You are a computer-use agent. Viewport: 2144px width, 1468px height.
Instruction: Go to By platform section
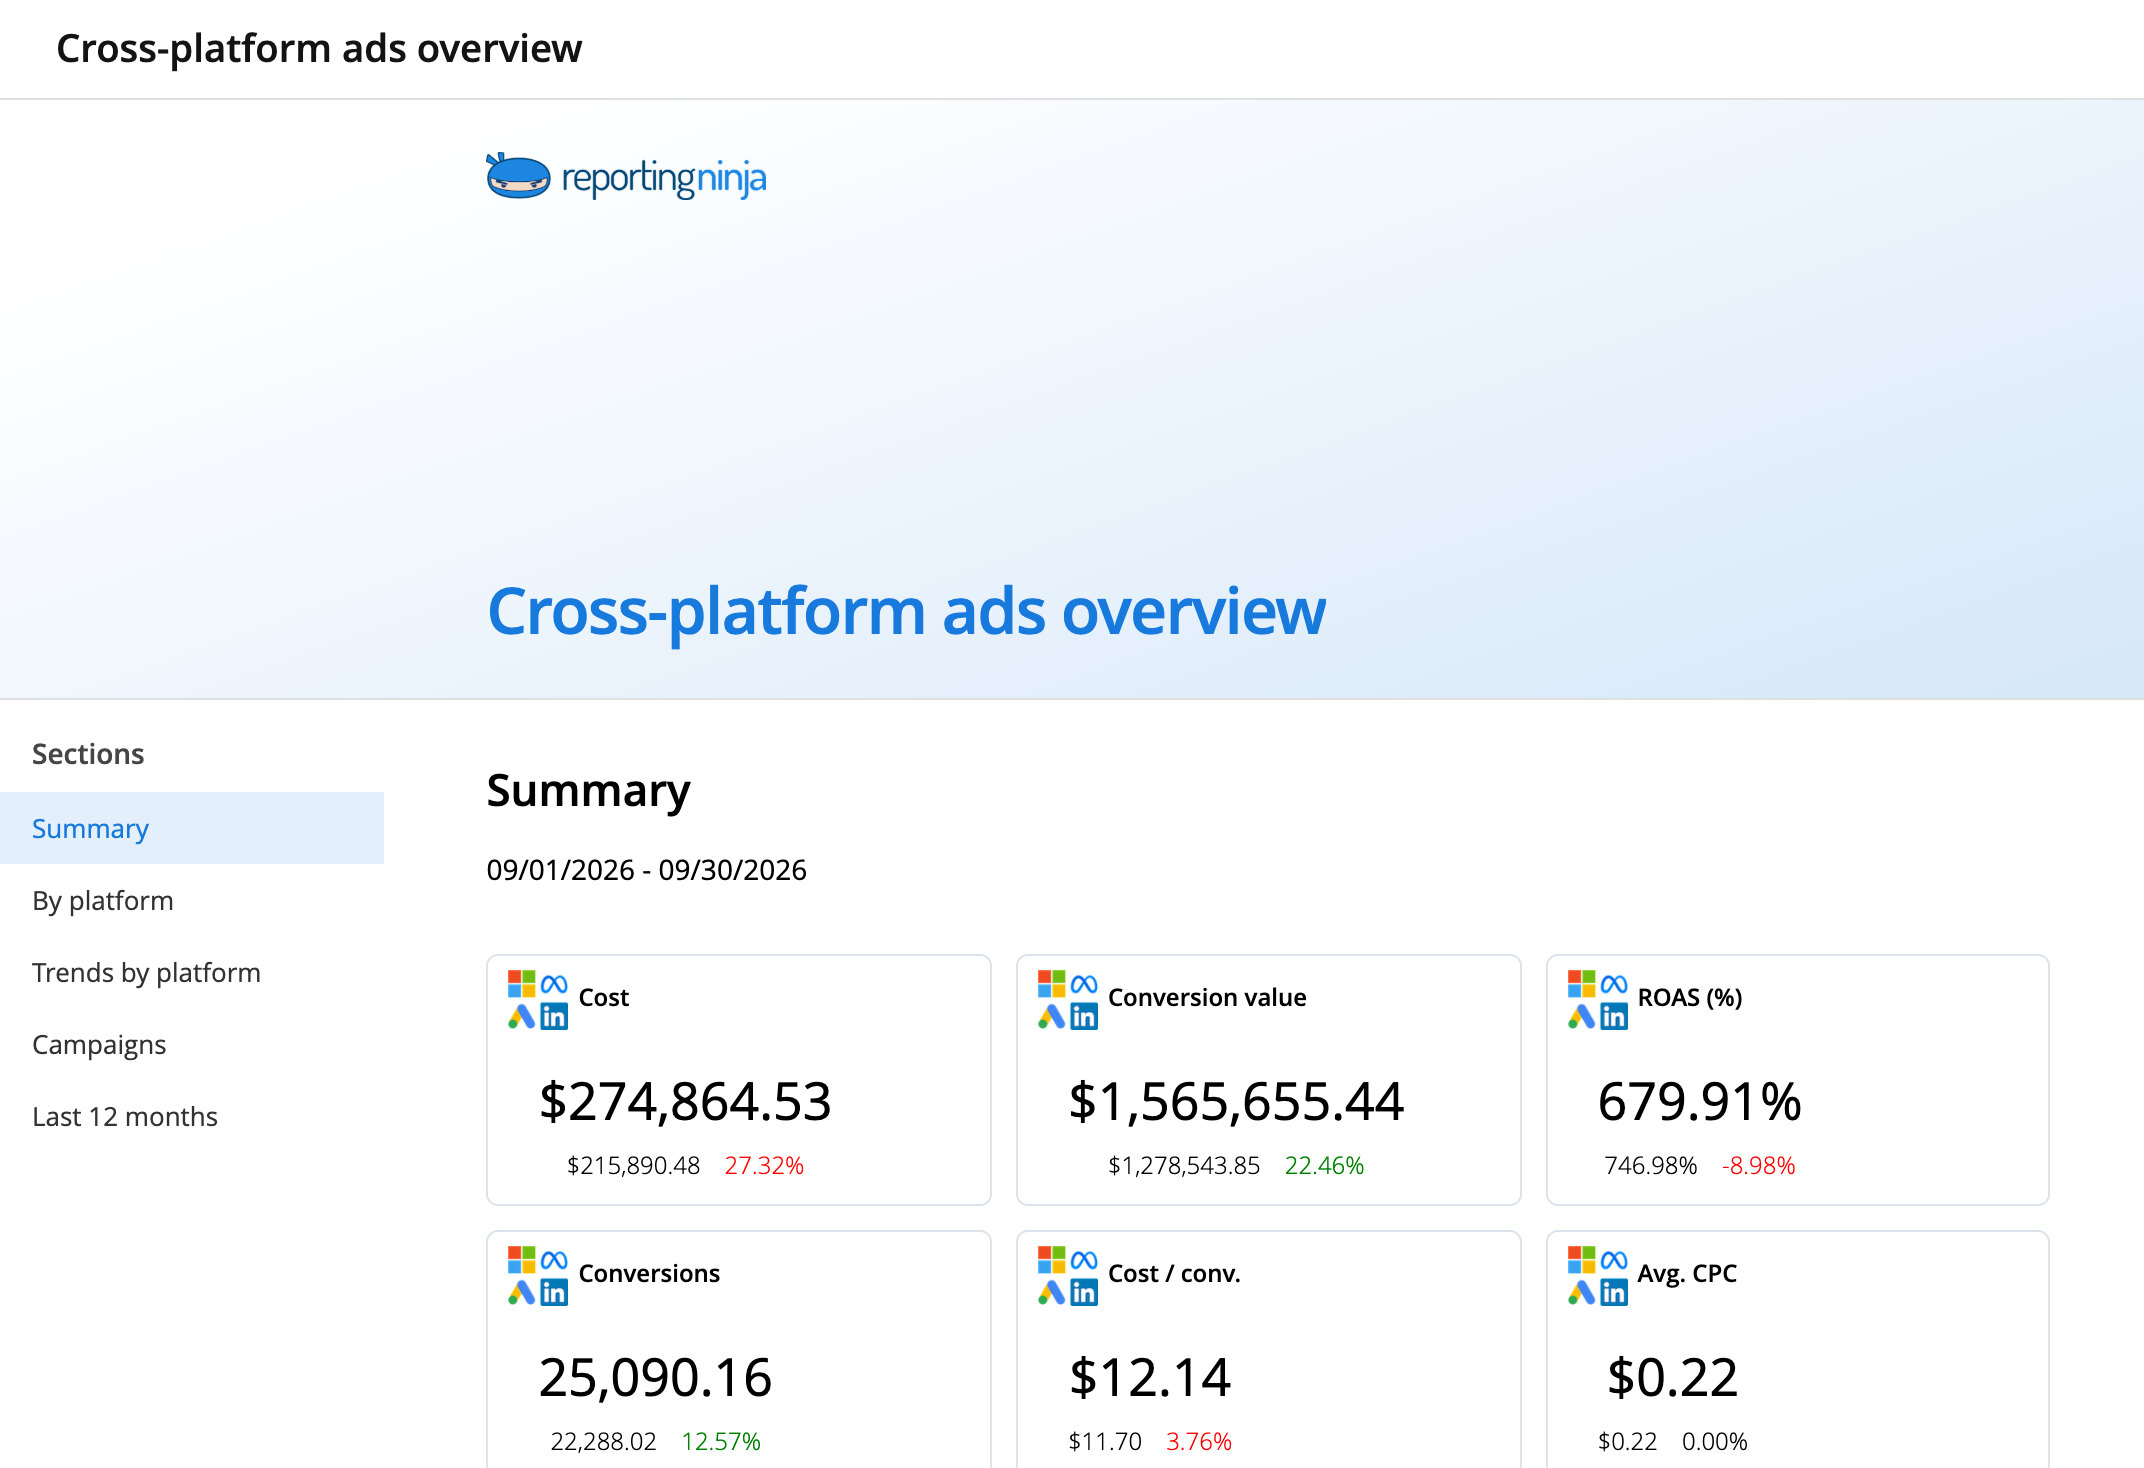pos(192,900)
